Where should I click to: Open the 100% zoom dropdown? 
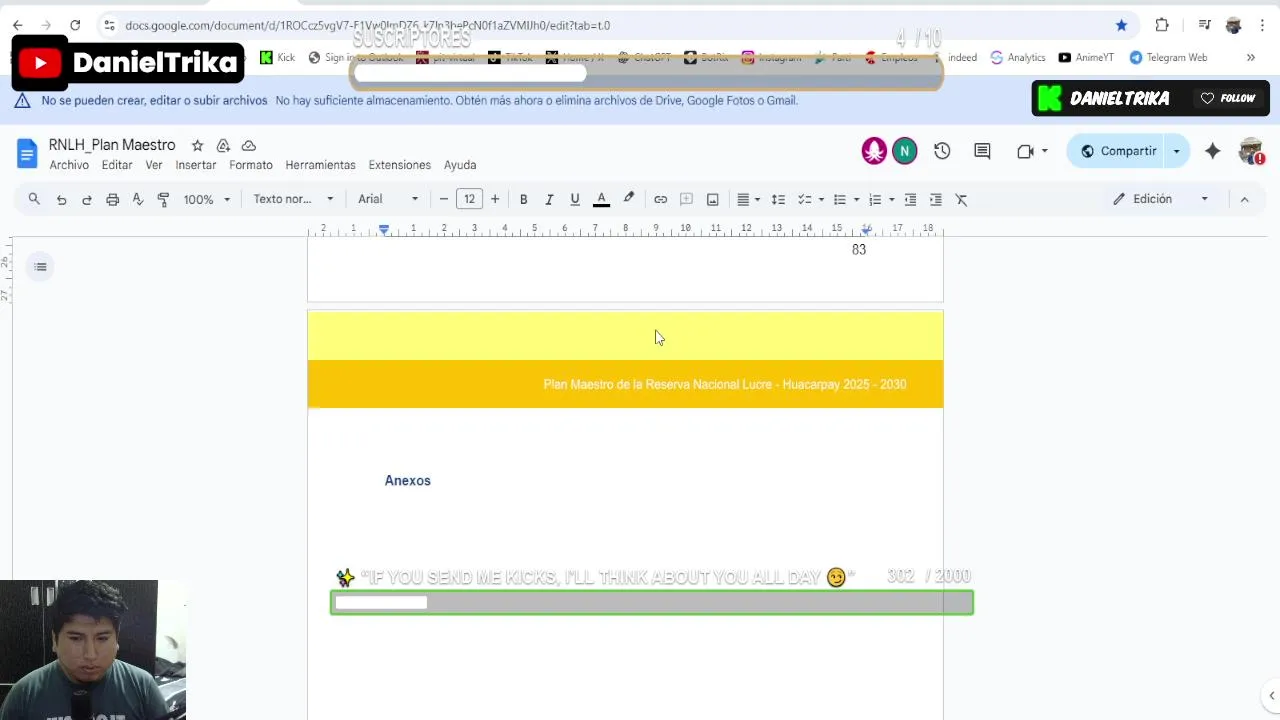(207, 199)
